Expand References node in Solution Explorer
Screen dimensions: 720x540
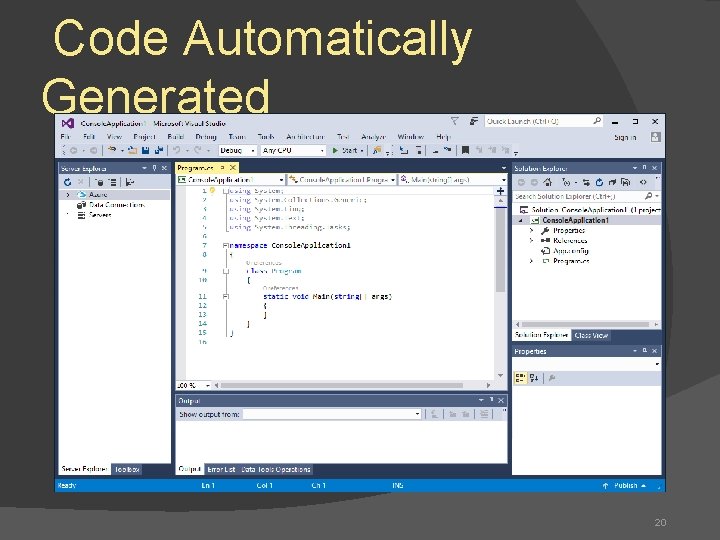pyautogui.click(x=531, y=241)
